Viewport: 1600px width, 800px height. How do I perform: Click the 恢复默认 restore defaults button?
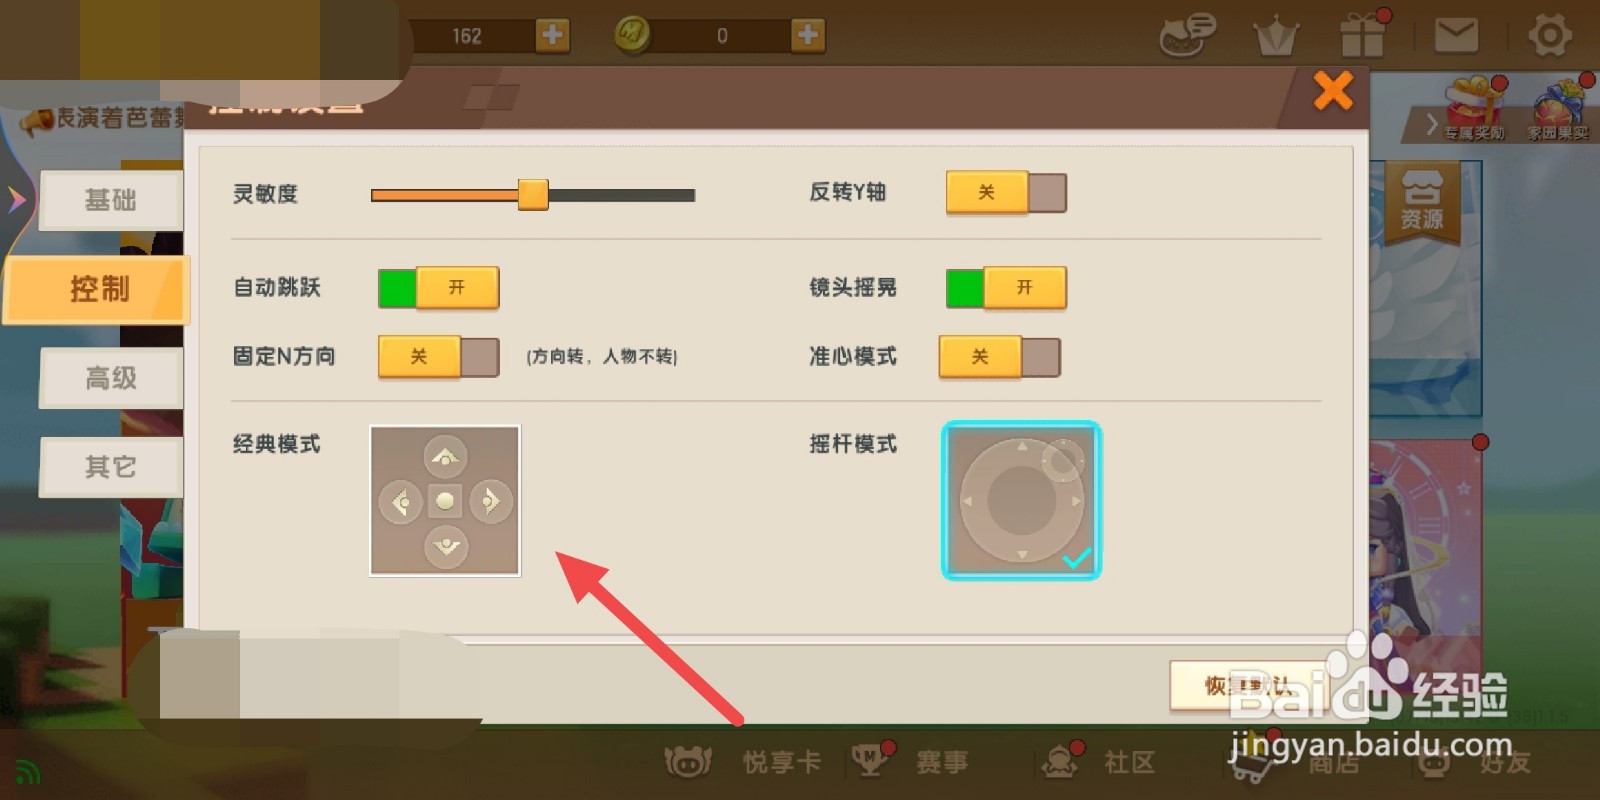point(1250,686)
